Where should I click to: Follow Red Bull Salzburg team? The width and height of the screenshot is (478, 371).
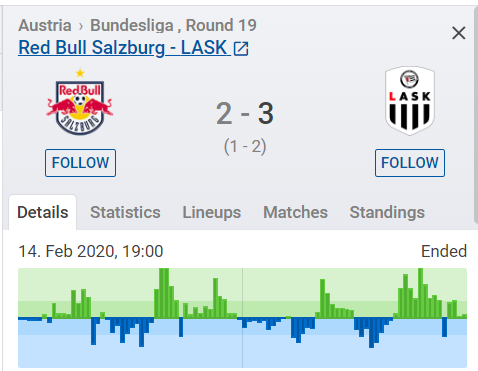[x=80, y=163]
